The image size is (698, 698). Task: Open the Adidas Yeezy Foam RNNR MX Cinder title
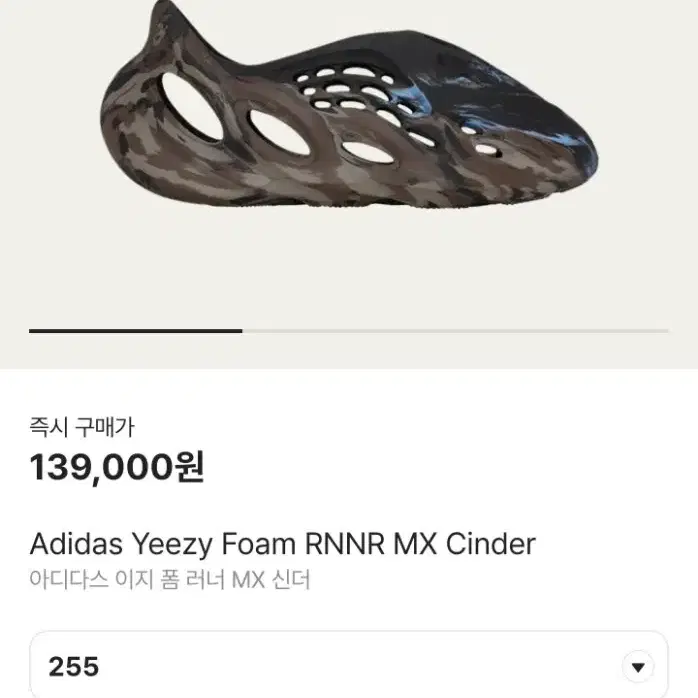pos(283,544)
